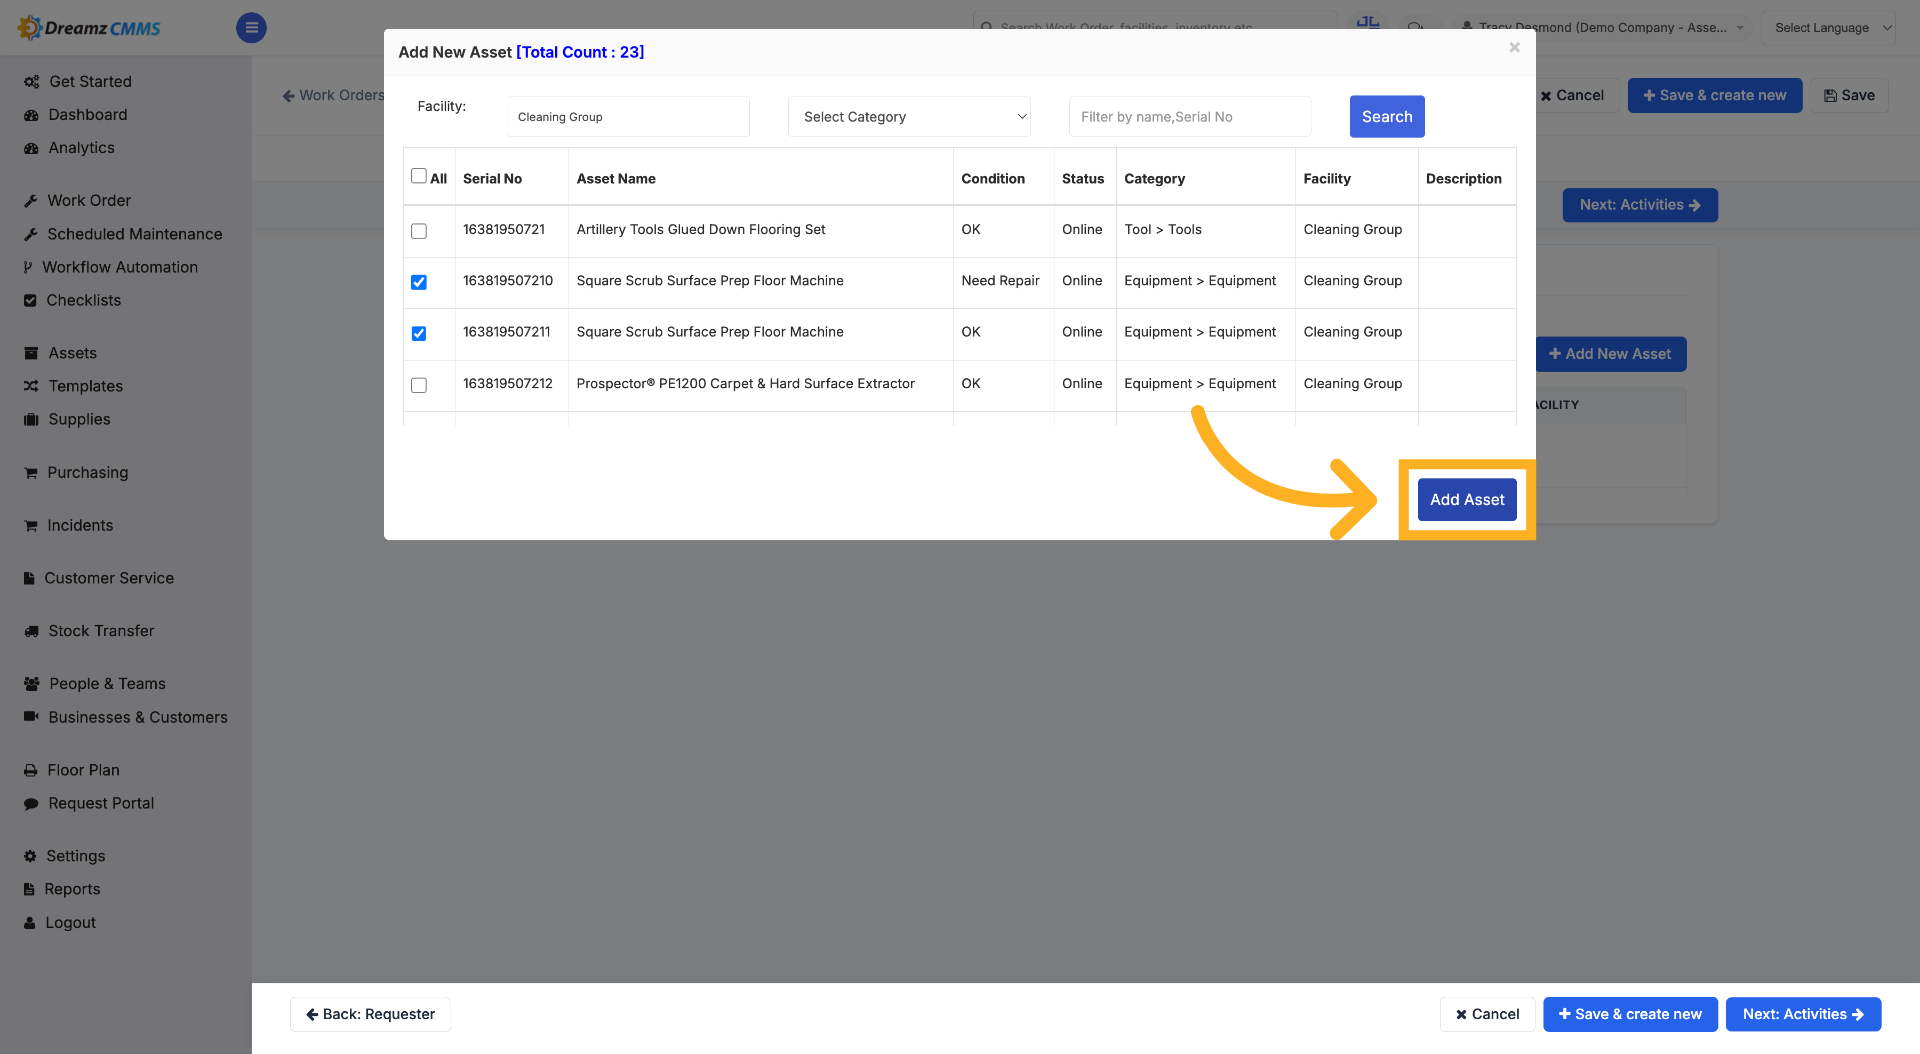This screenshot has width=1920, height=1054.
Task: Click the Serial No column header
Action: click(492, 179)
